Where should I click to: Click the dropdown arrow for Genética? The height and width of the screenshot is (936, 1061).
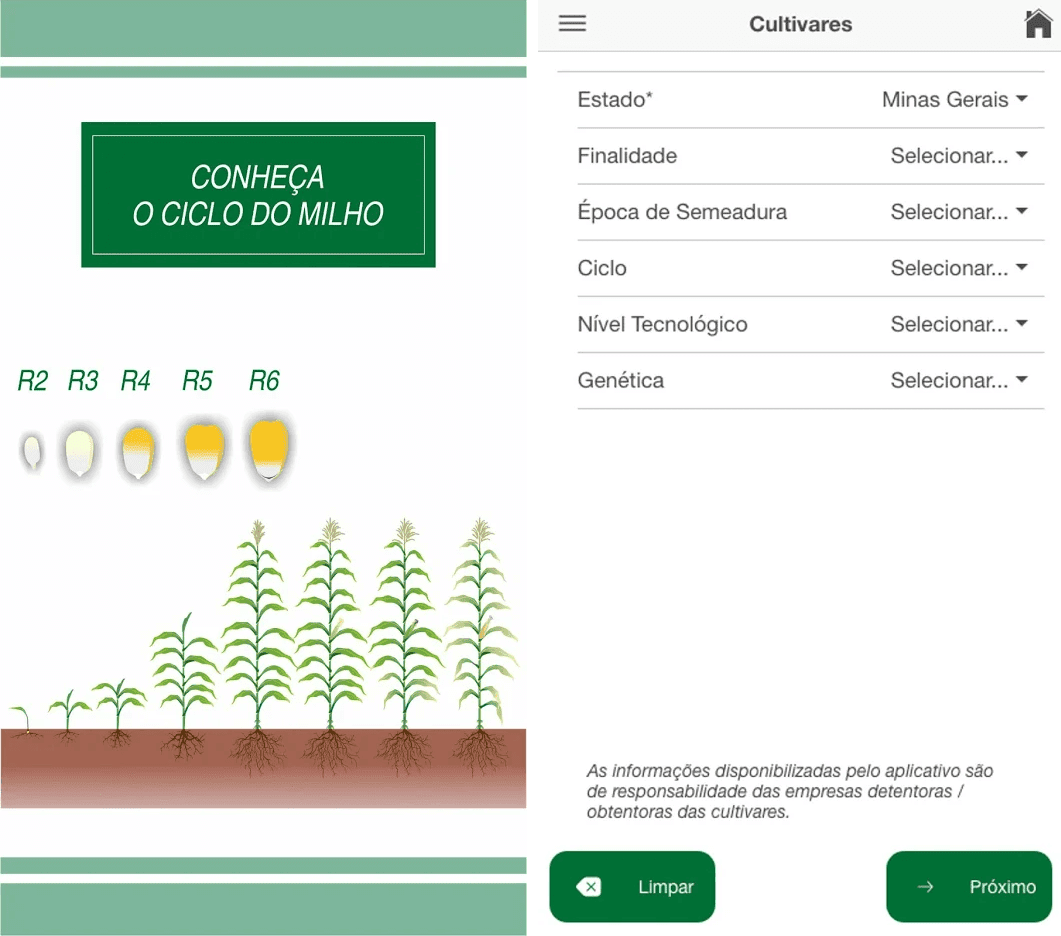(1021, 380)
